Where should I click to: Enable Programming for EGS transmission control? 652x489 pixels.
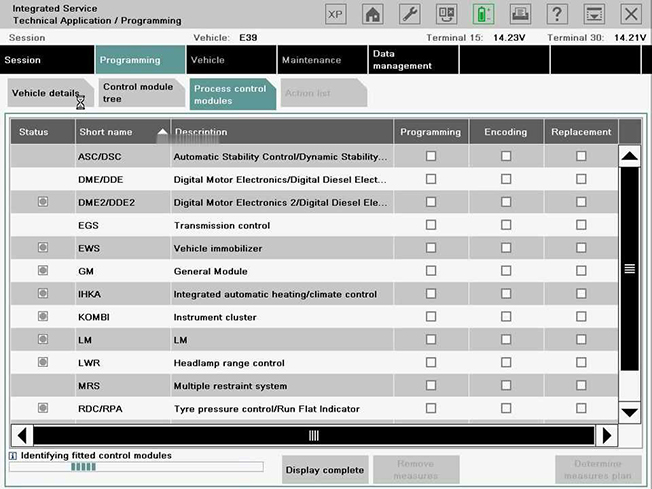[x=431, y=225]
